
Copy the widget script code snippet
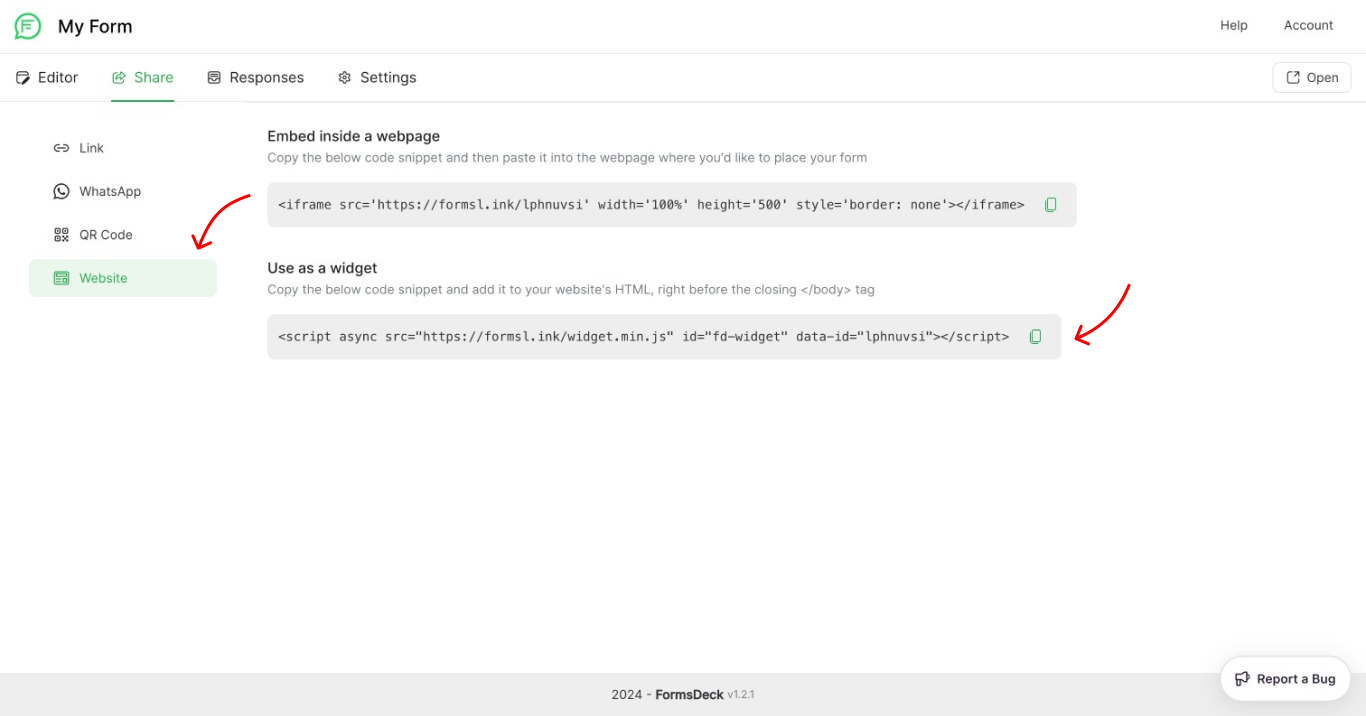tap(1035, 336)
